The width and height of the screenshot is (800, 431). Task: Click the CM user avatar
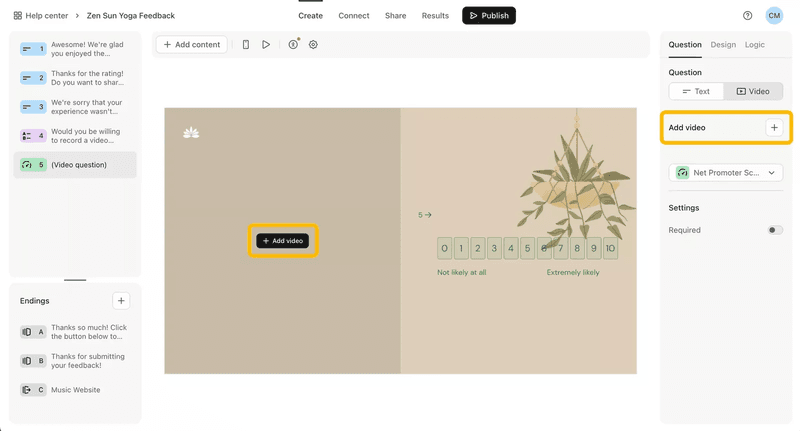click(x=774, y=16)
